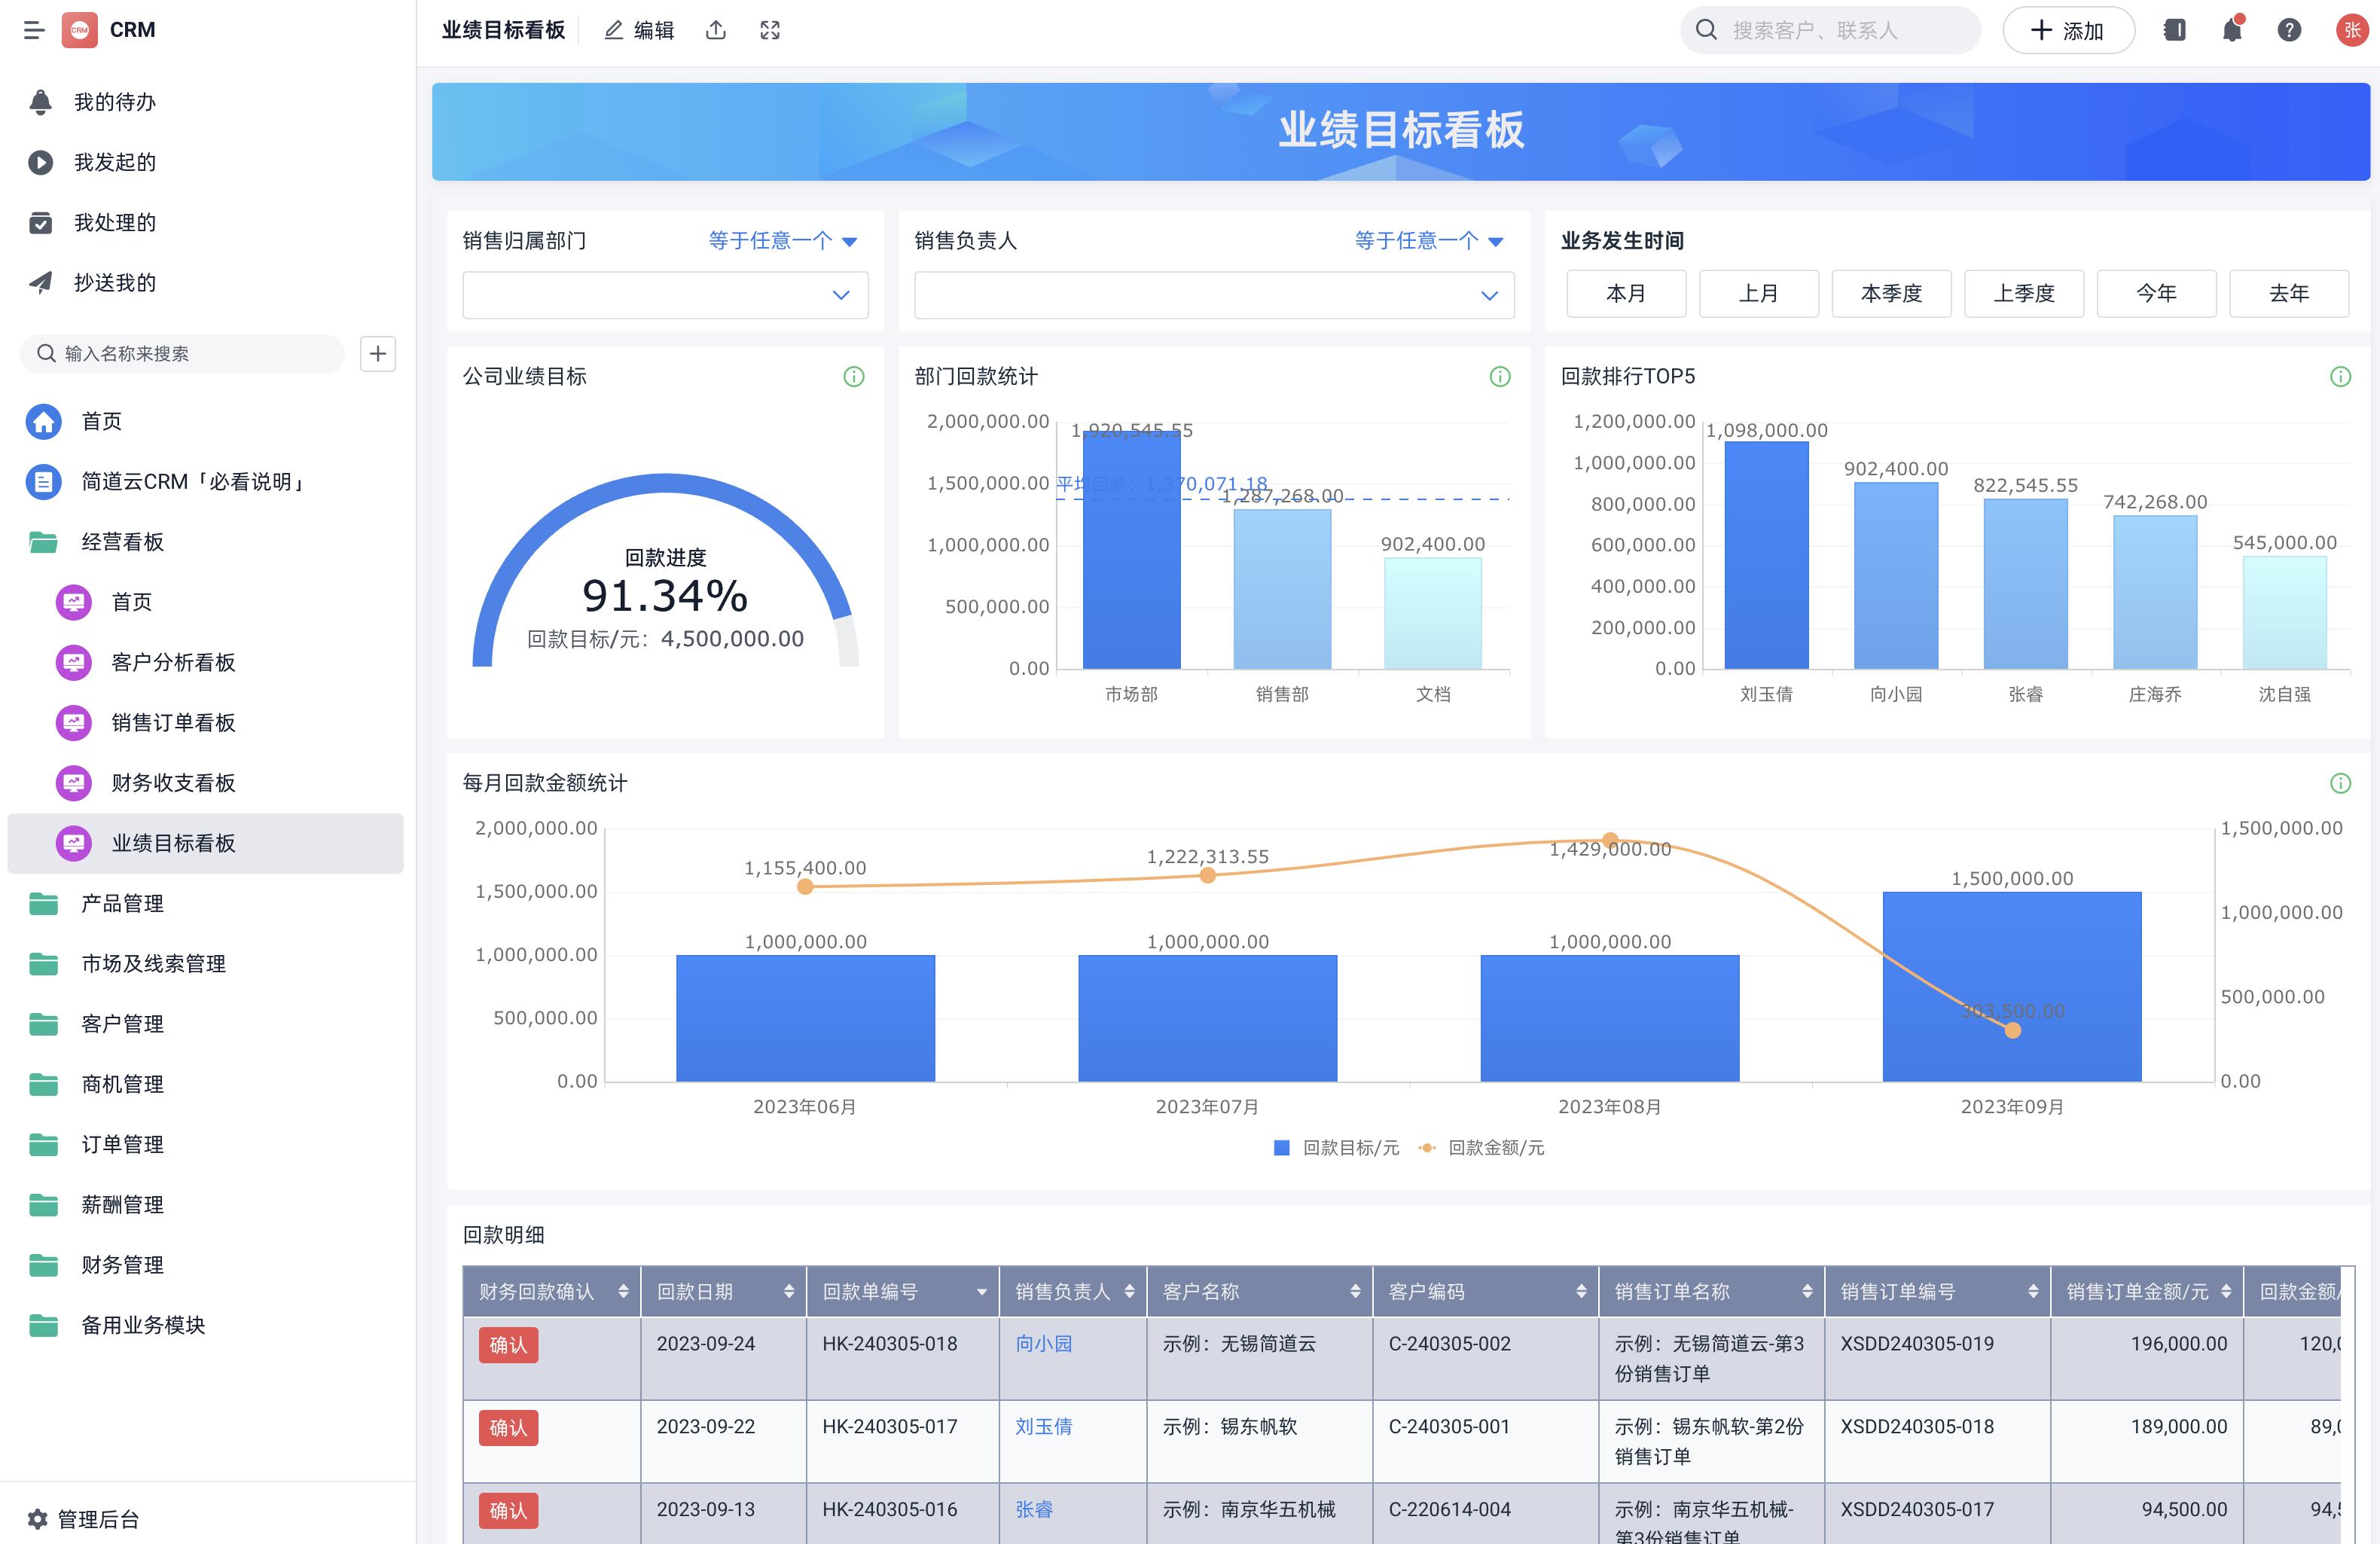Viewport: 2380px width, 1544px height.
Task: View info icon on 回款排行TOP5 chart
Action: [2341, 376]
